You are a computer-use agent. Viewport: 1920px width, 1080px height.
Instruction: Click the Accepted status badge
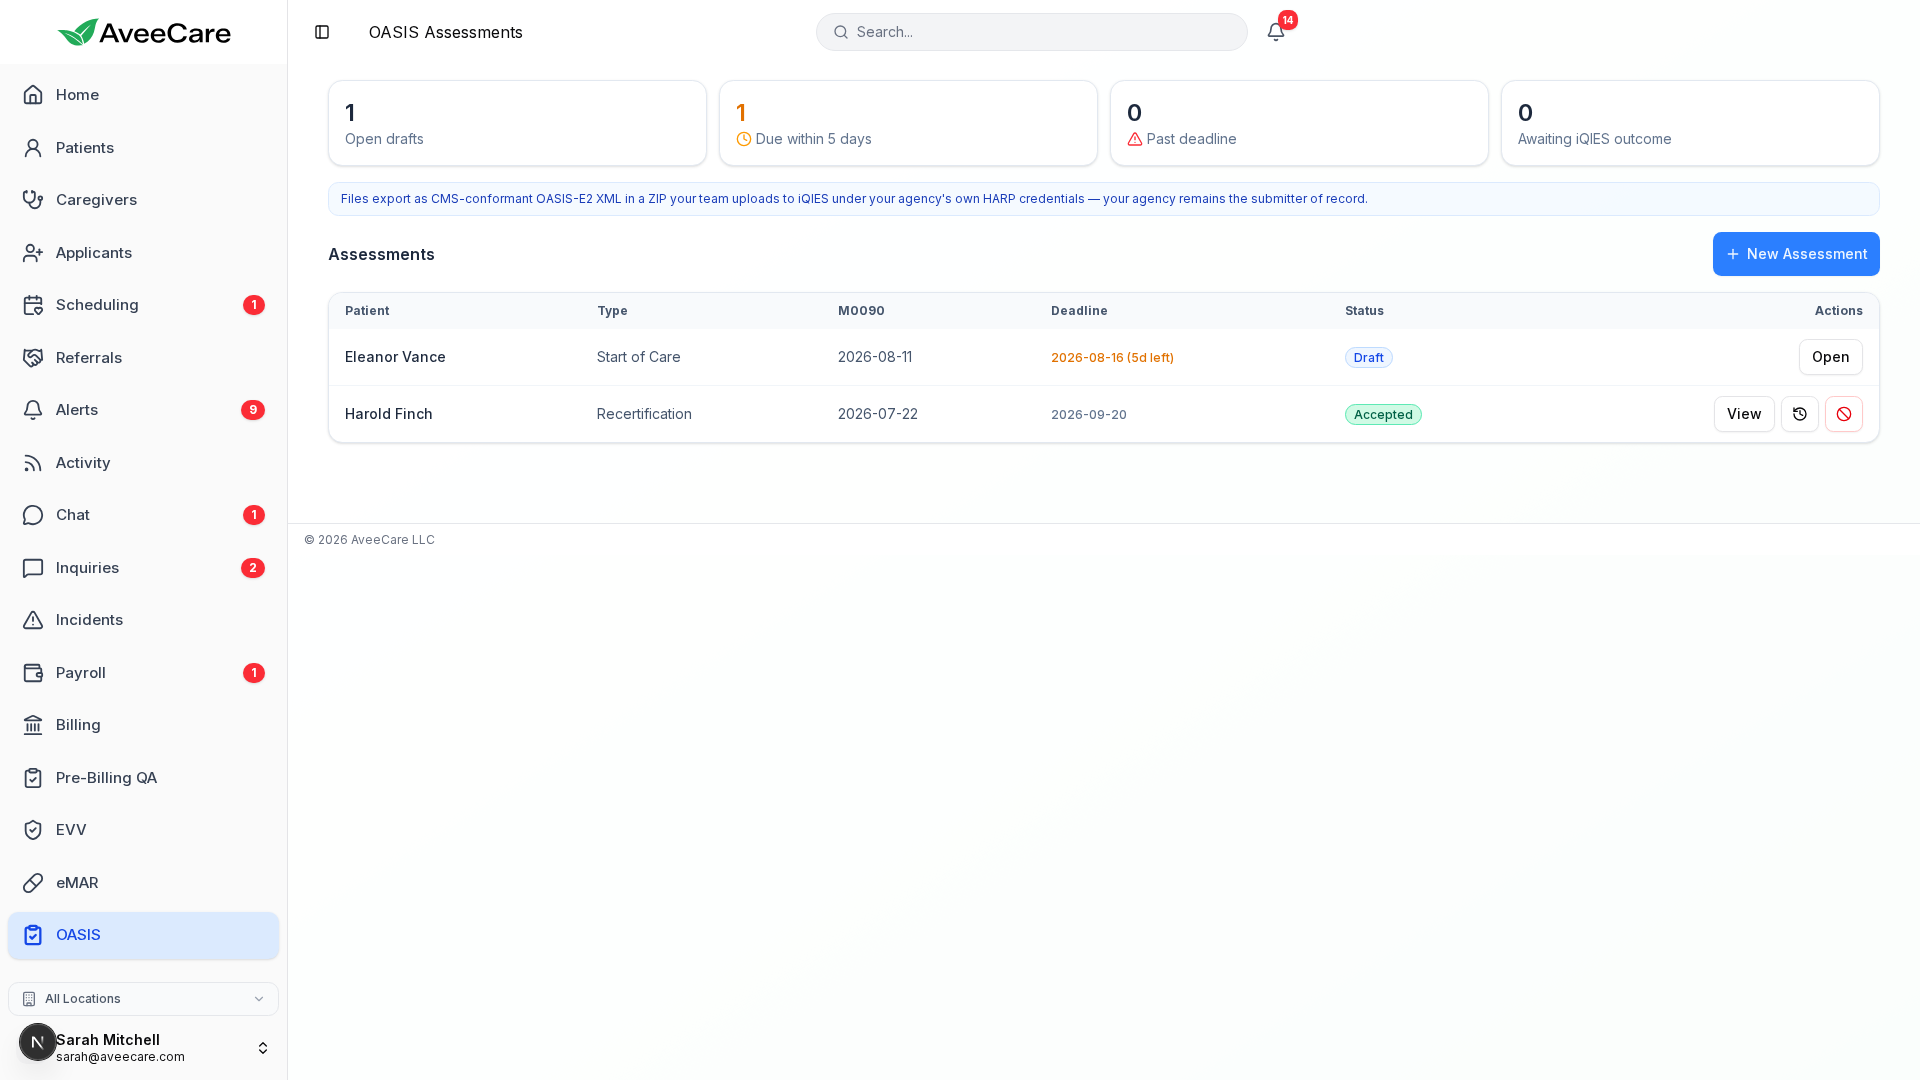coord(1383,415)
